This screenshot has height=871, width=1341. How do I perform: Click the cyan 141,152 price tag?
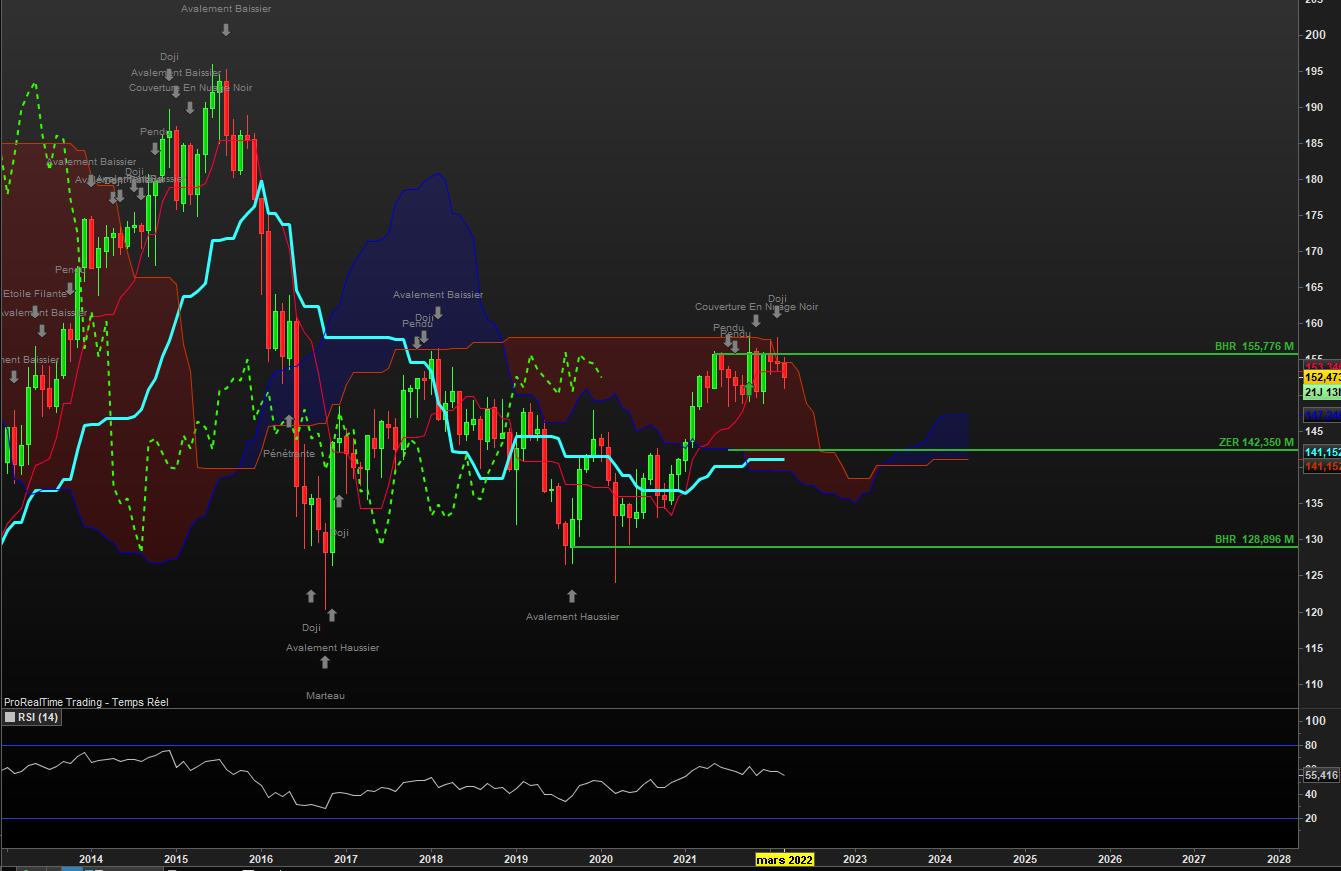coord(1321,453)
